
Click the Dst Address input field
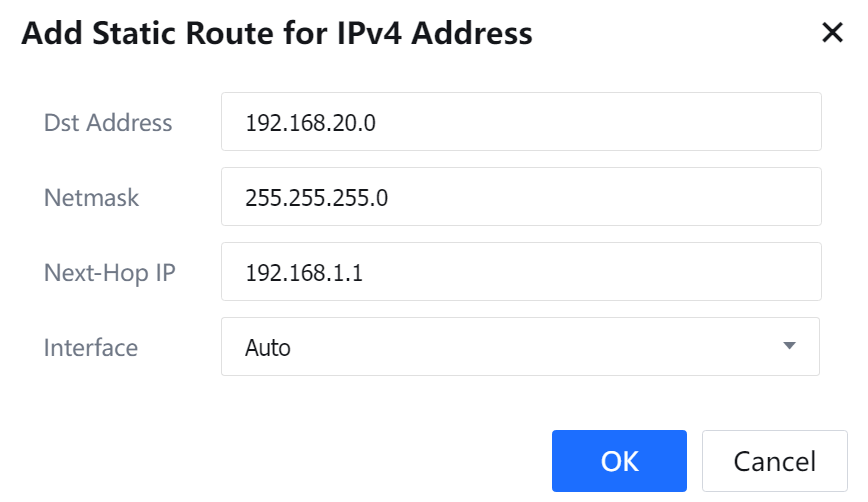click(x=520, y=122)
